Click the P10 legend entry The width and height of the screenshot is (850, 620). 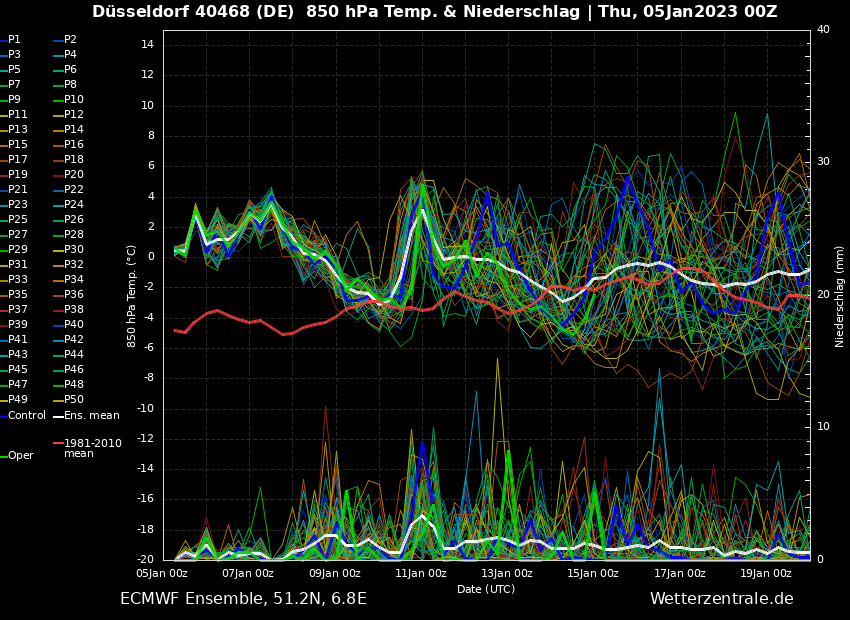pyautogui.click(x=74, y=100)
